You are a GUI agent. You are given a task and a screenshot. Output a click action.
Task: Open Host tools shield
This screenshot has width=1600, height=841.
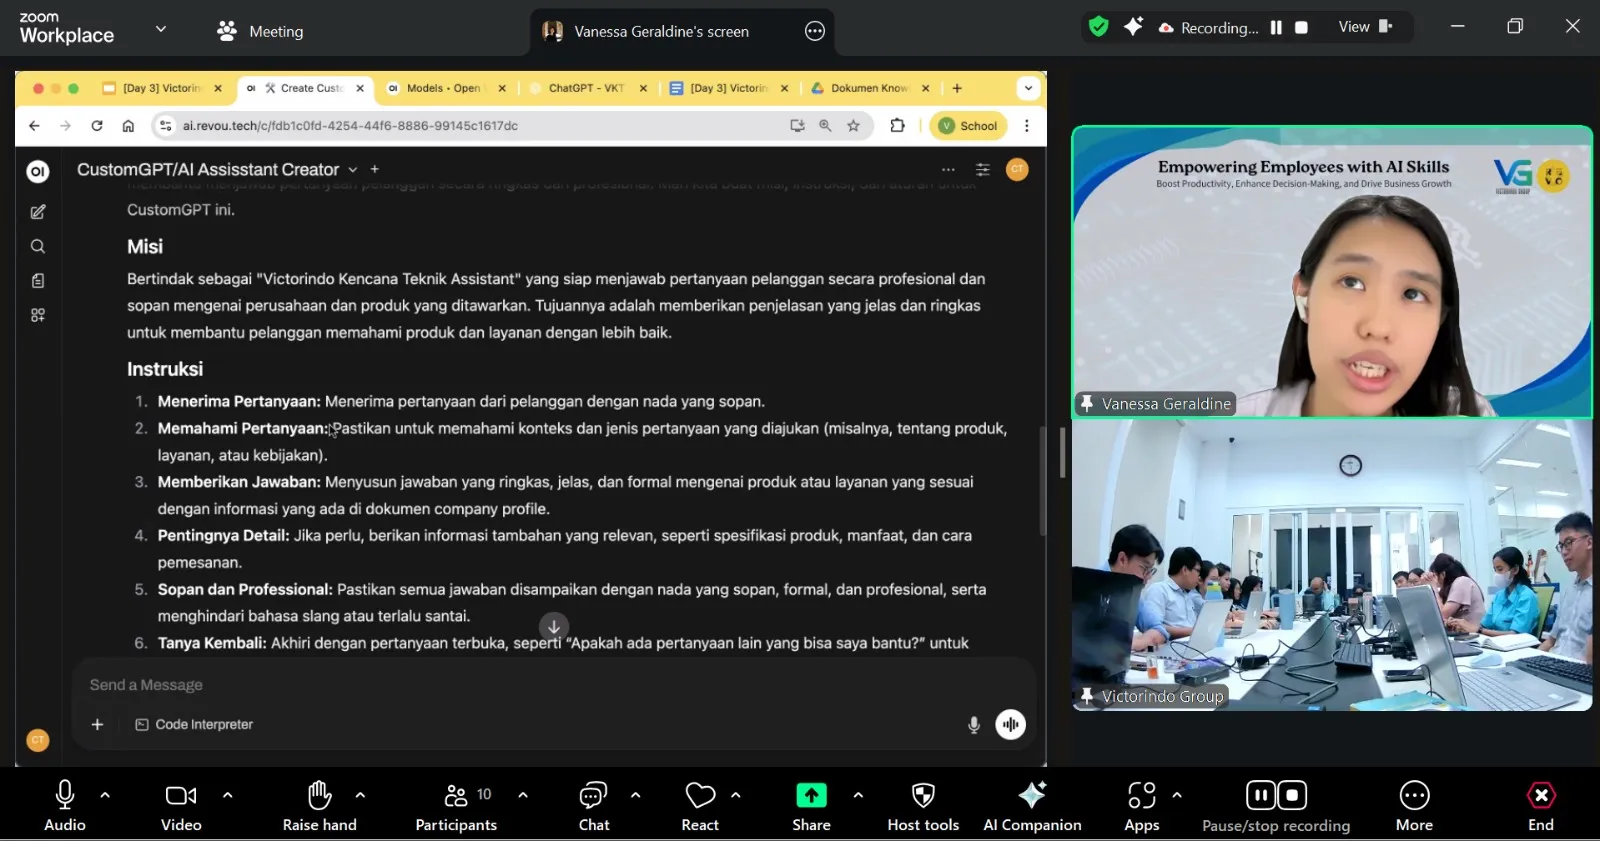tap(923, 795)
